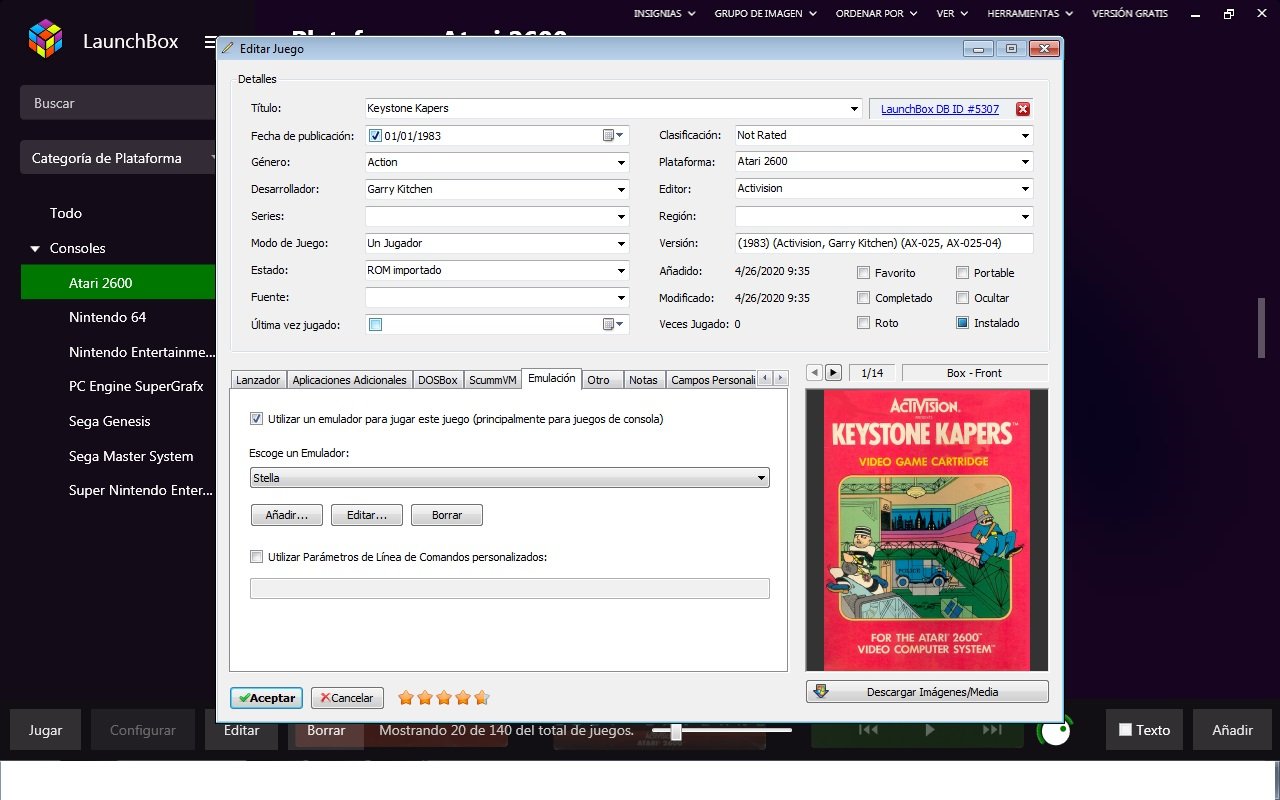Open the LaunchBox DB ID #5307 link
Screen dimensions: 1280x800
[x=940, y=109]
